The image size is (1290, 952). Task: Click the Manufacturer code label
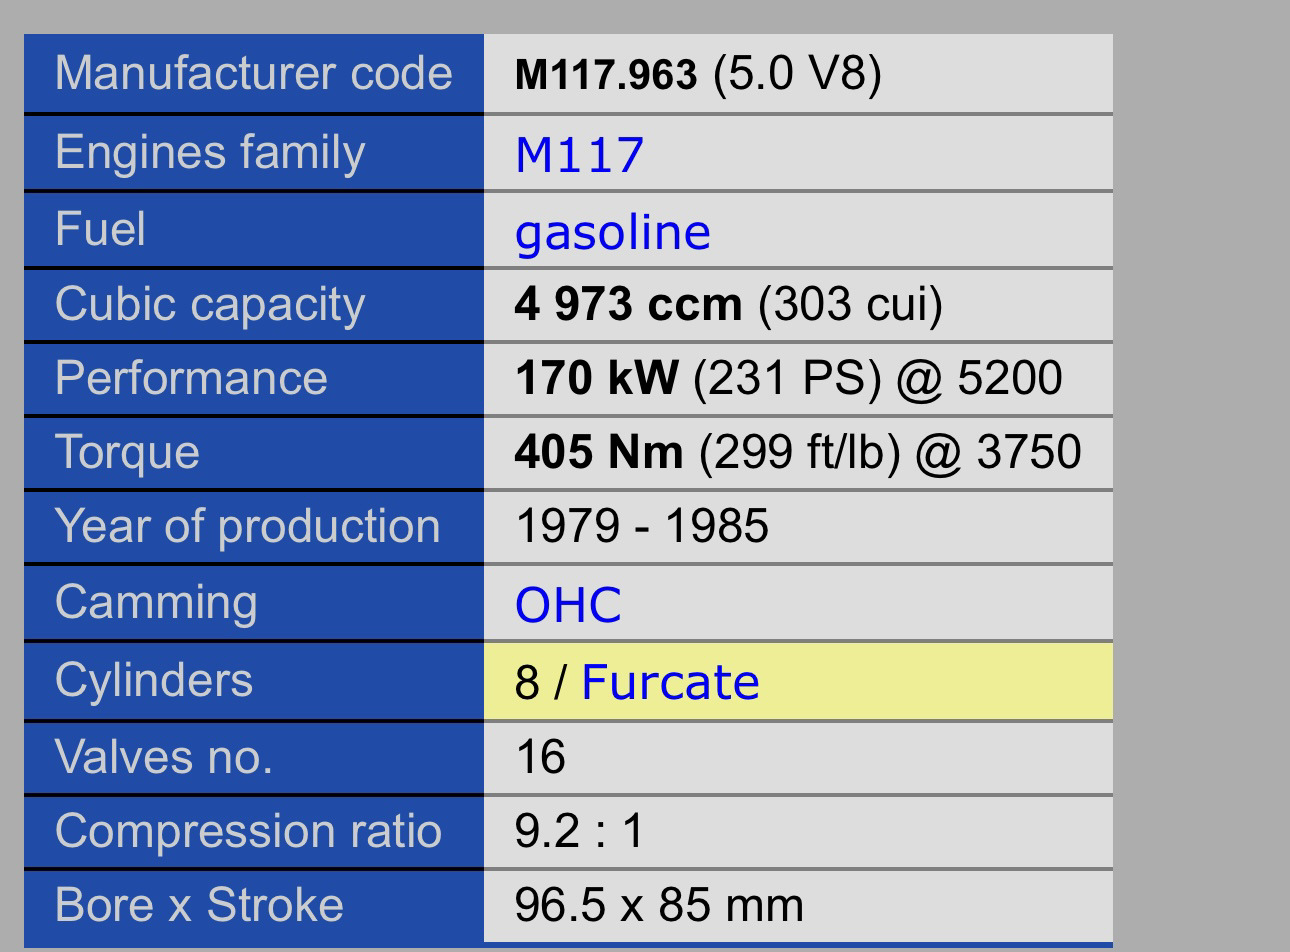tap(254, 74)
